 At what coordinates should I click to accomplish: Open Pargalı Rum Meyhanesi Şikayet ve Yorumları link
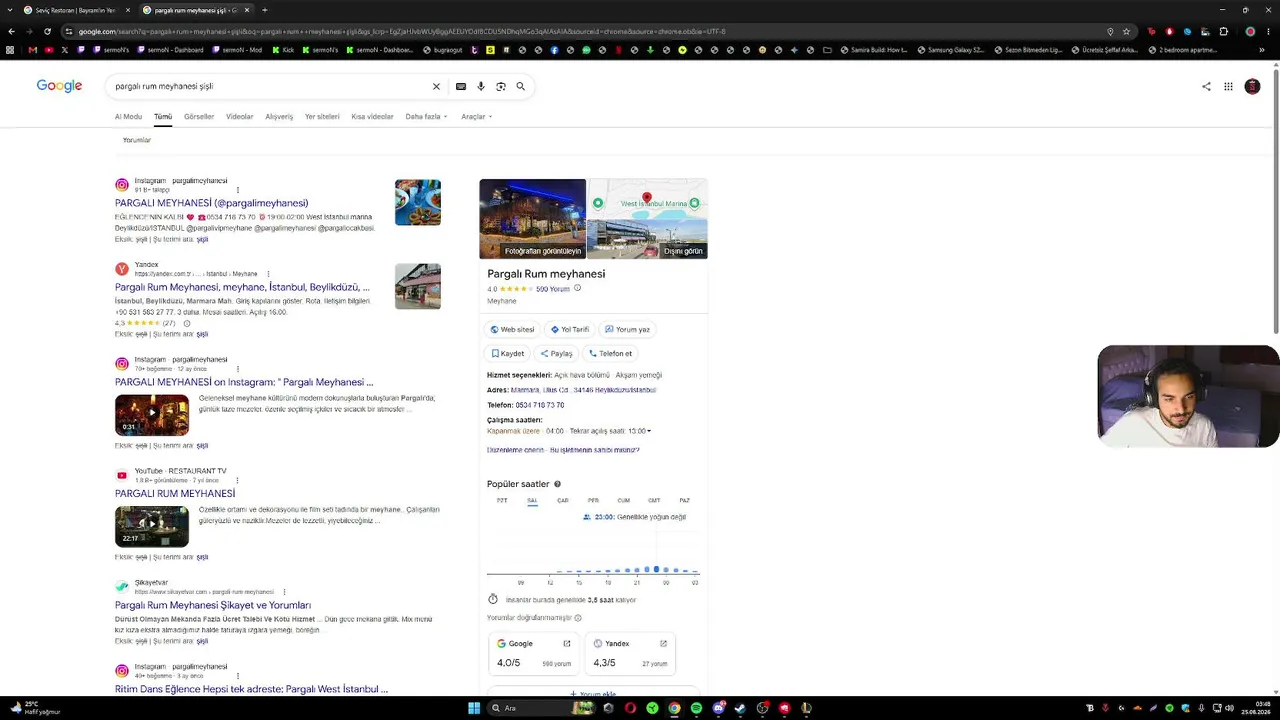coord(213,605)
